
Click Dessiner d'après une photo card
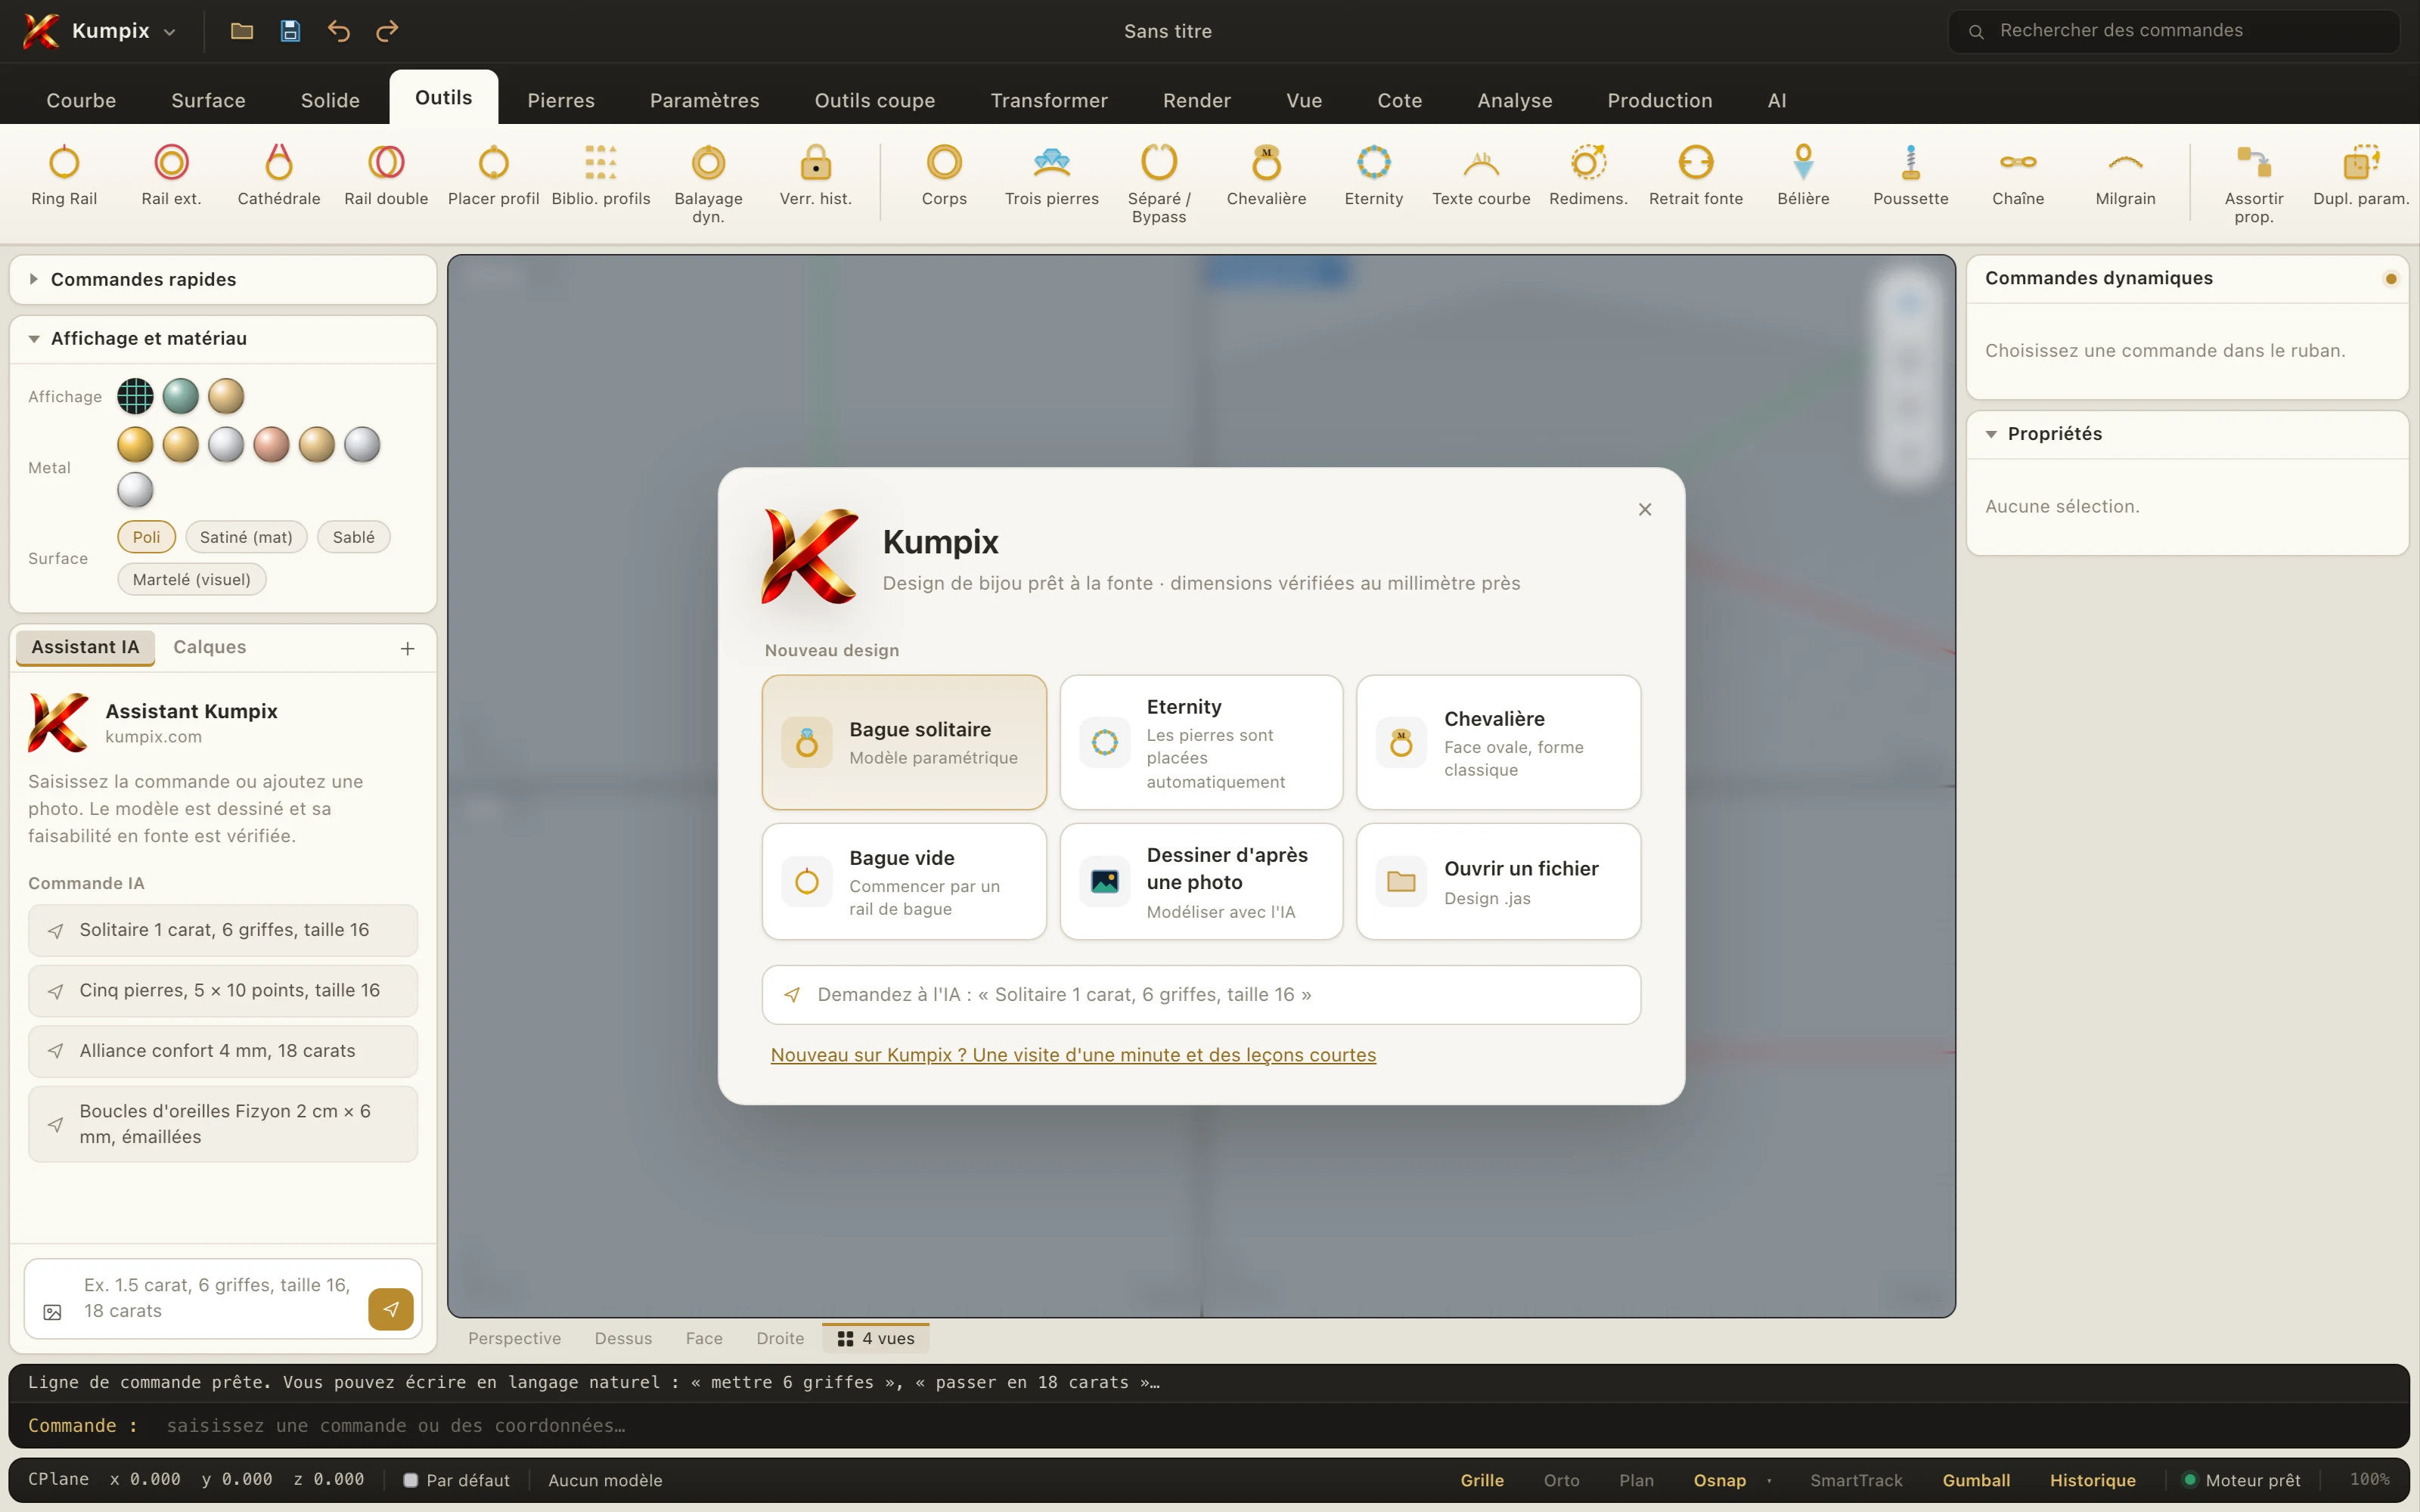pyautogui.click(x=1201, y=881)
